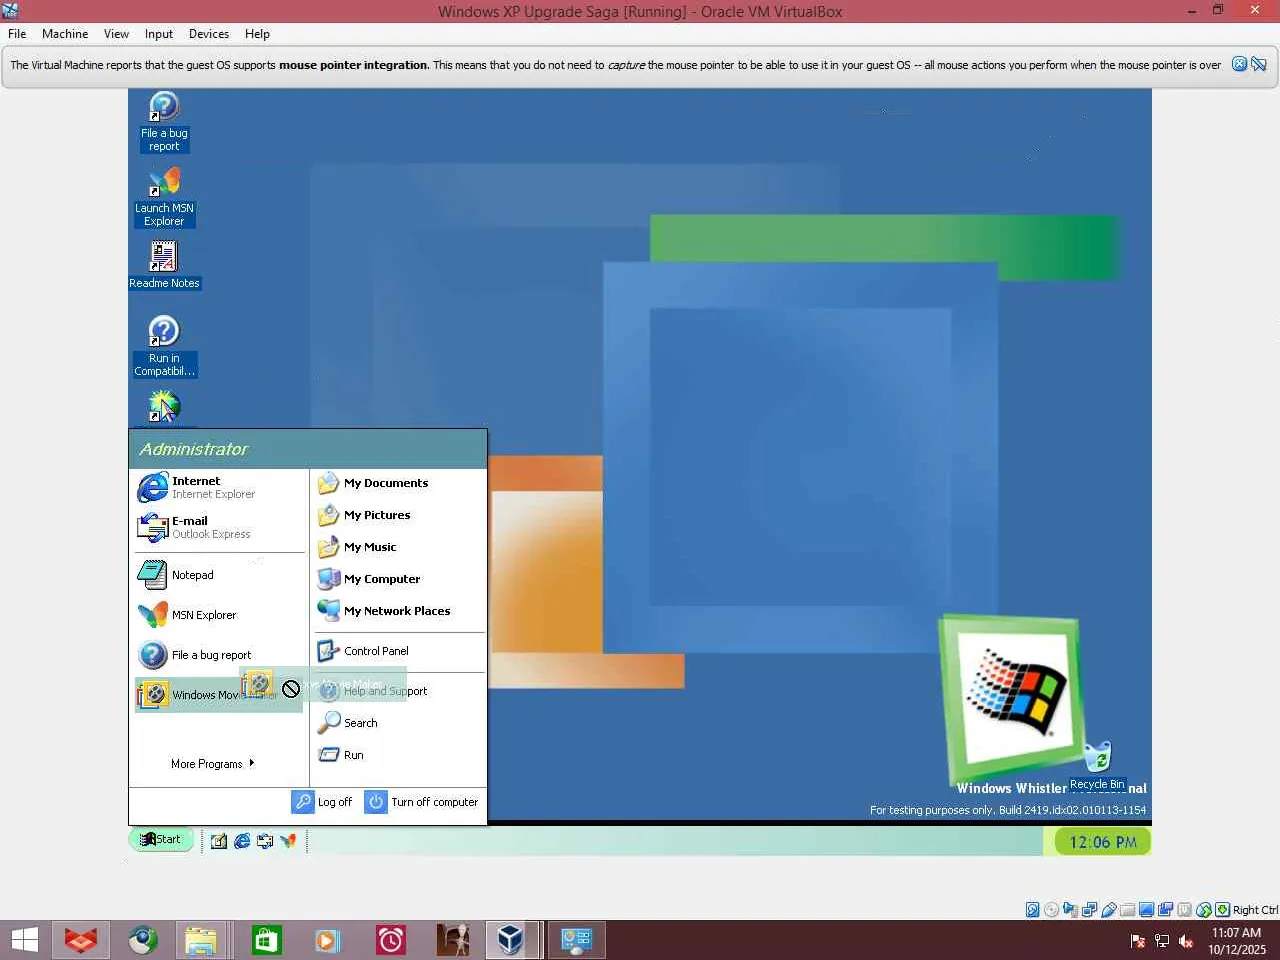Launch MSN Explorer from the Start menu list
The image size is (1280, 960).
coord(218,615)
